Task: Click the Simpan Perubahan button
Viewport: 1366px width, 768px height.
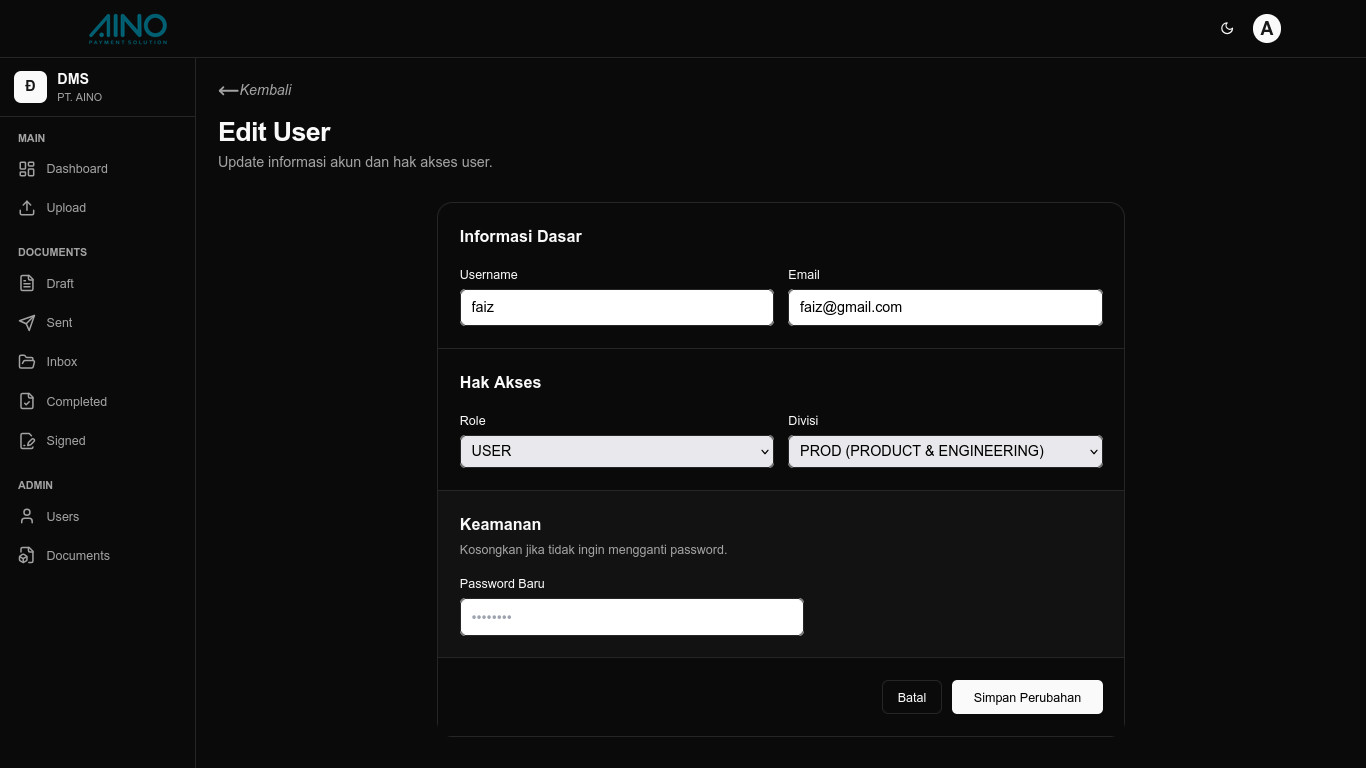Action: click(1026, 697)
